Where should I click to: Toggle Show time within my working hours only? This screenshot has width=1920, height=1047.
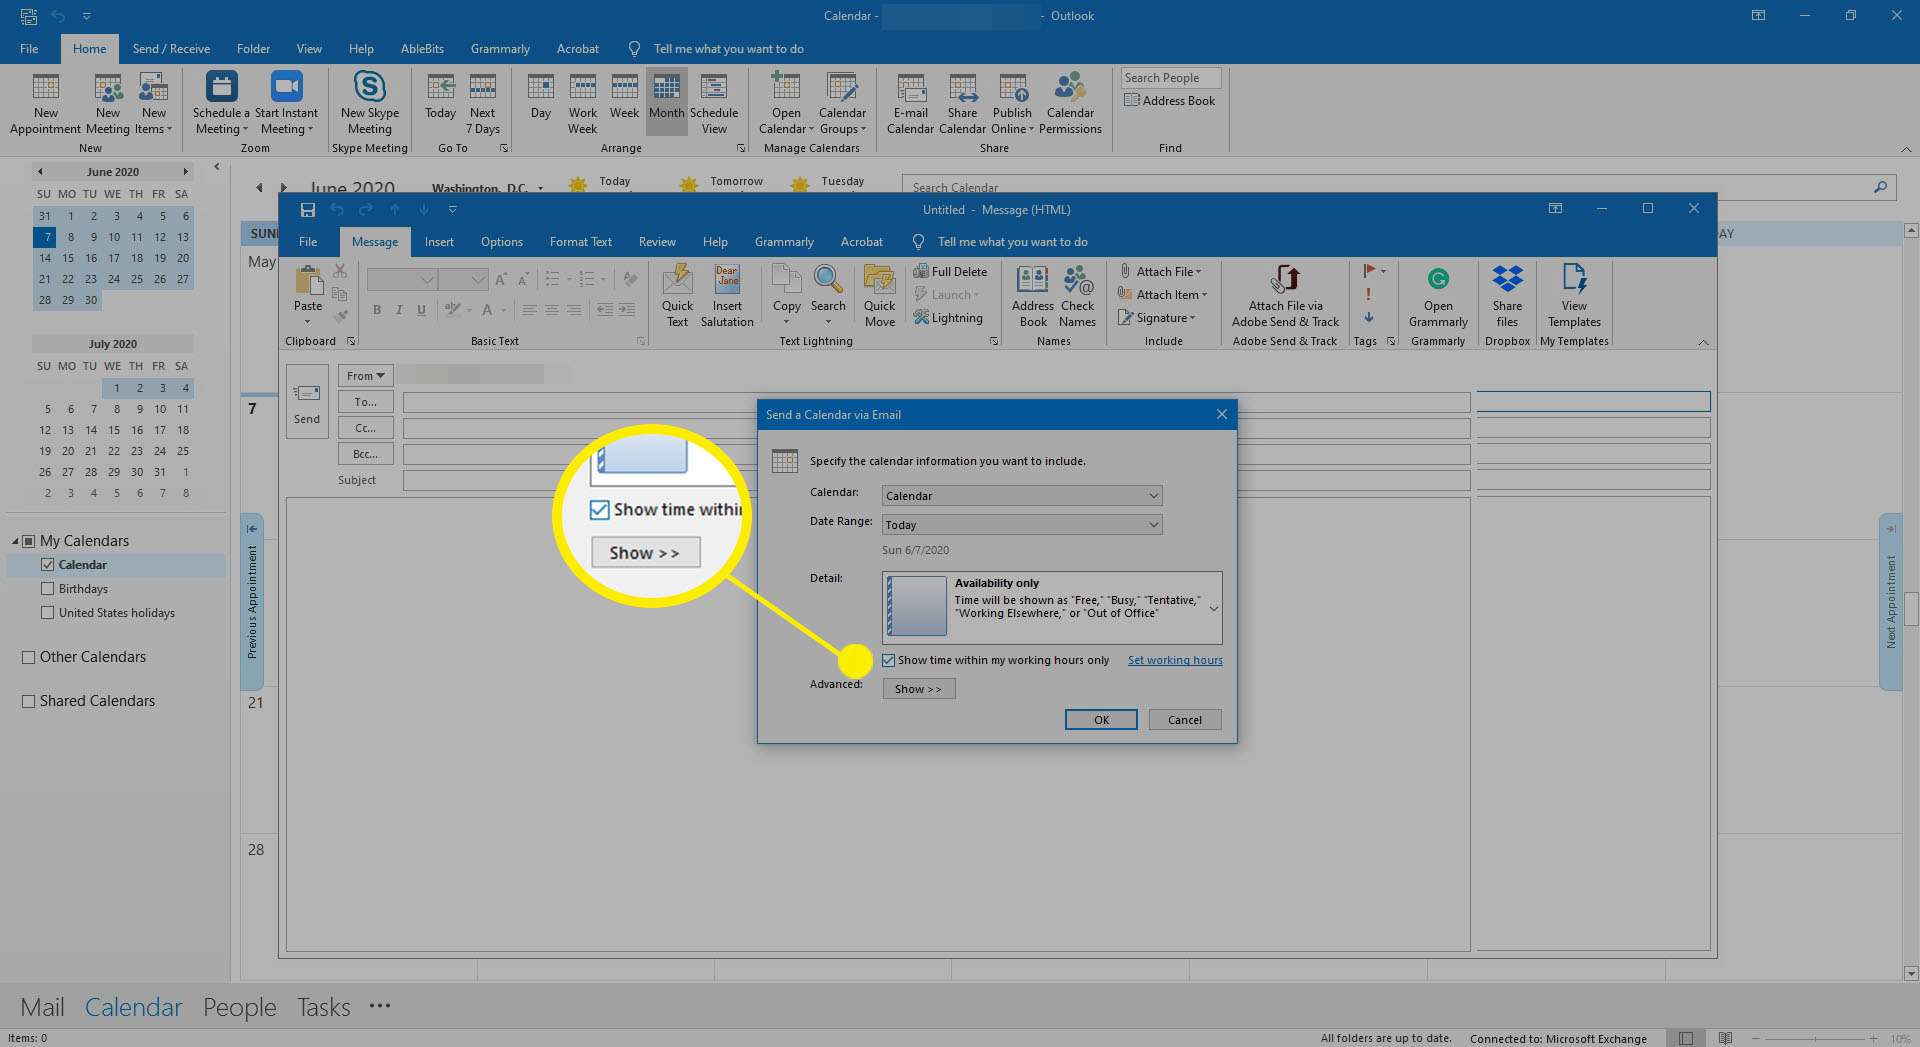[x=888, y=660]
